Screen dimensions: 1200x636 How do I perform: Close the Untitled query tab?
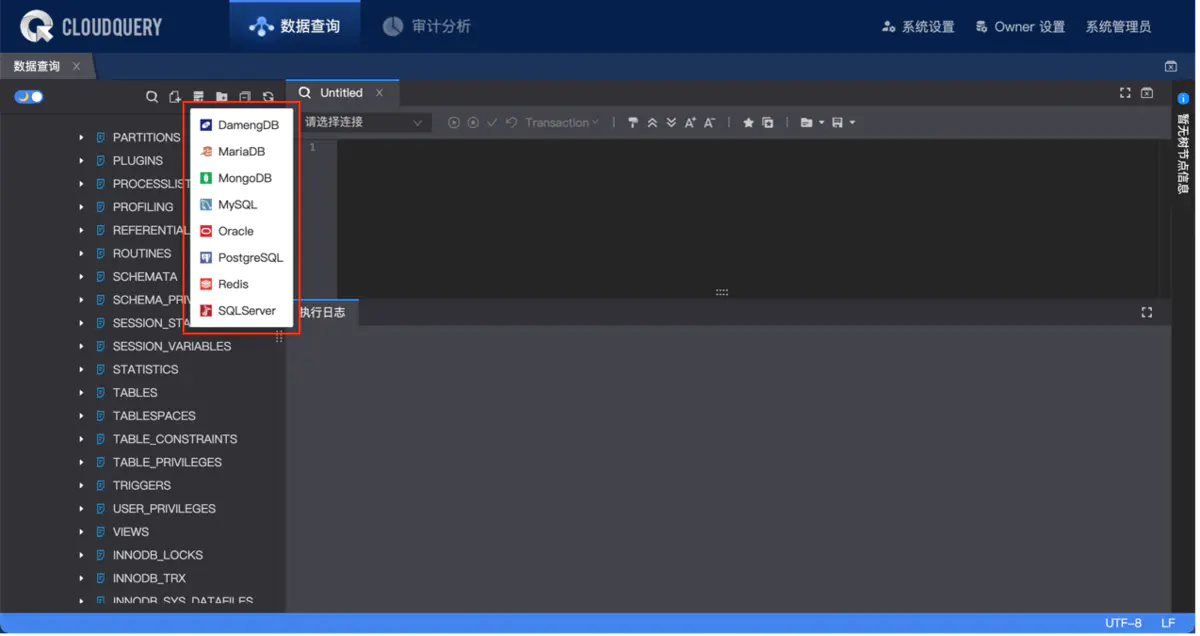(x=379, y=93)
